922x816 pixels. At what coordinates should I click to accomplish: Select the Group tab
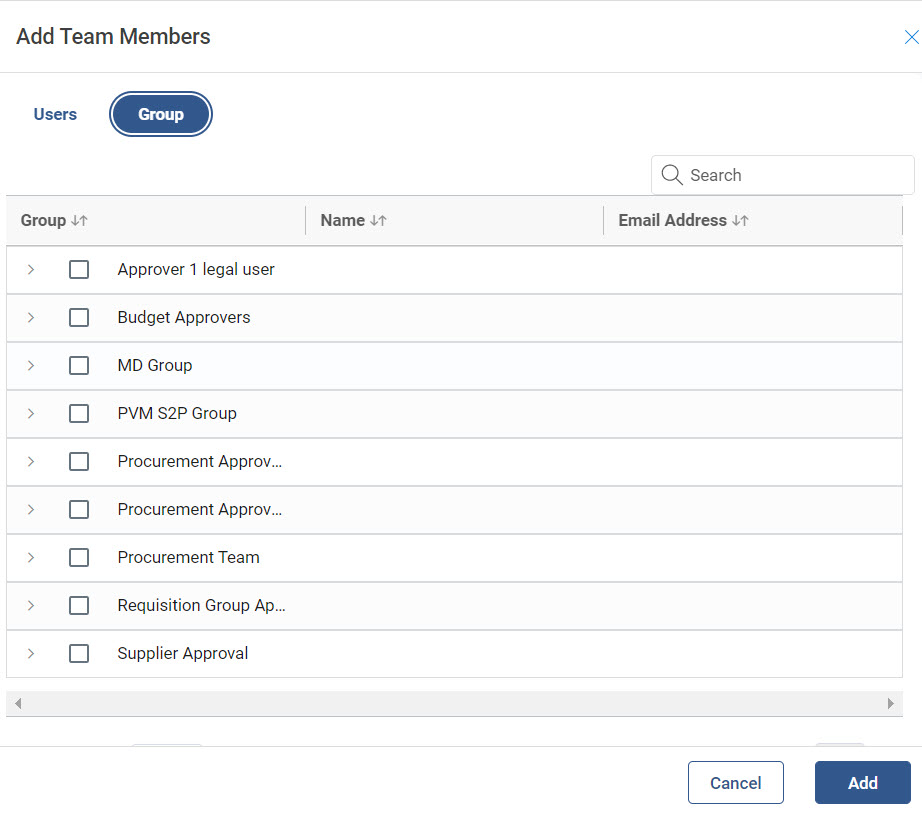click(x=161, y=115)
